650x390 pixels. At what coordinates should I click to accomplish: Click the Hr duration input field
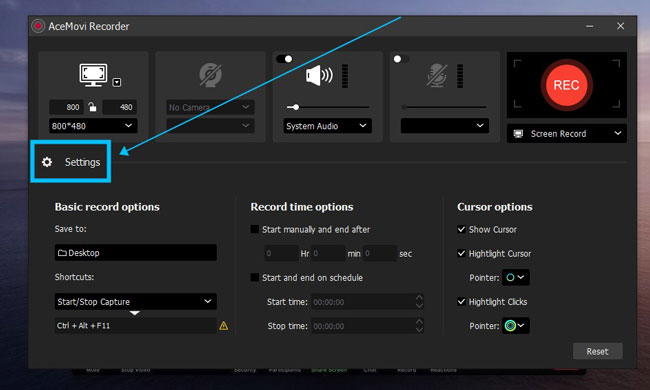click(281, 253)
